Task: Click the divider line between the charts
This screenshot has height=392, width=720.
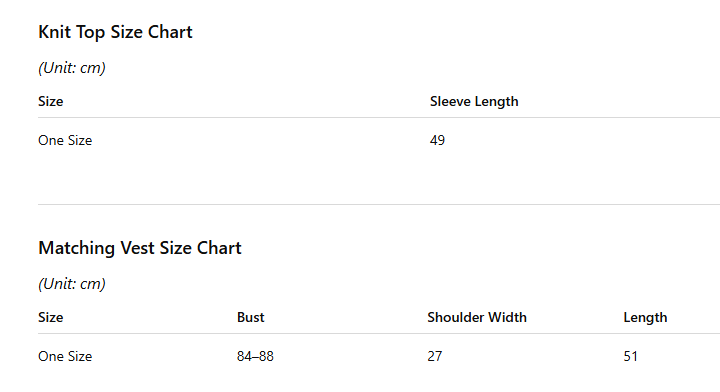Action: pos(379,204)
